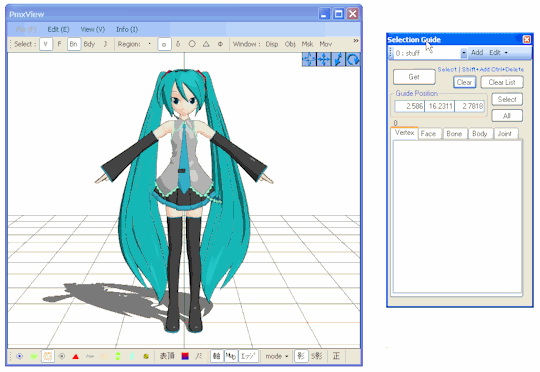Select the circle region selection shape

tap(192, 44)
